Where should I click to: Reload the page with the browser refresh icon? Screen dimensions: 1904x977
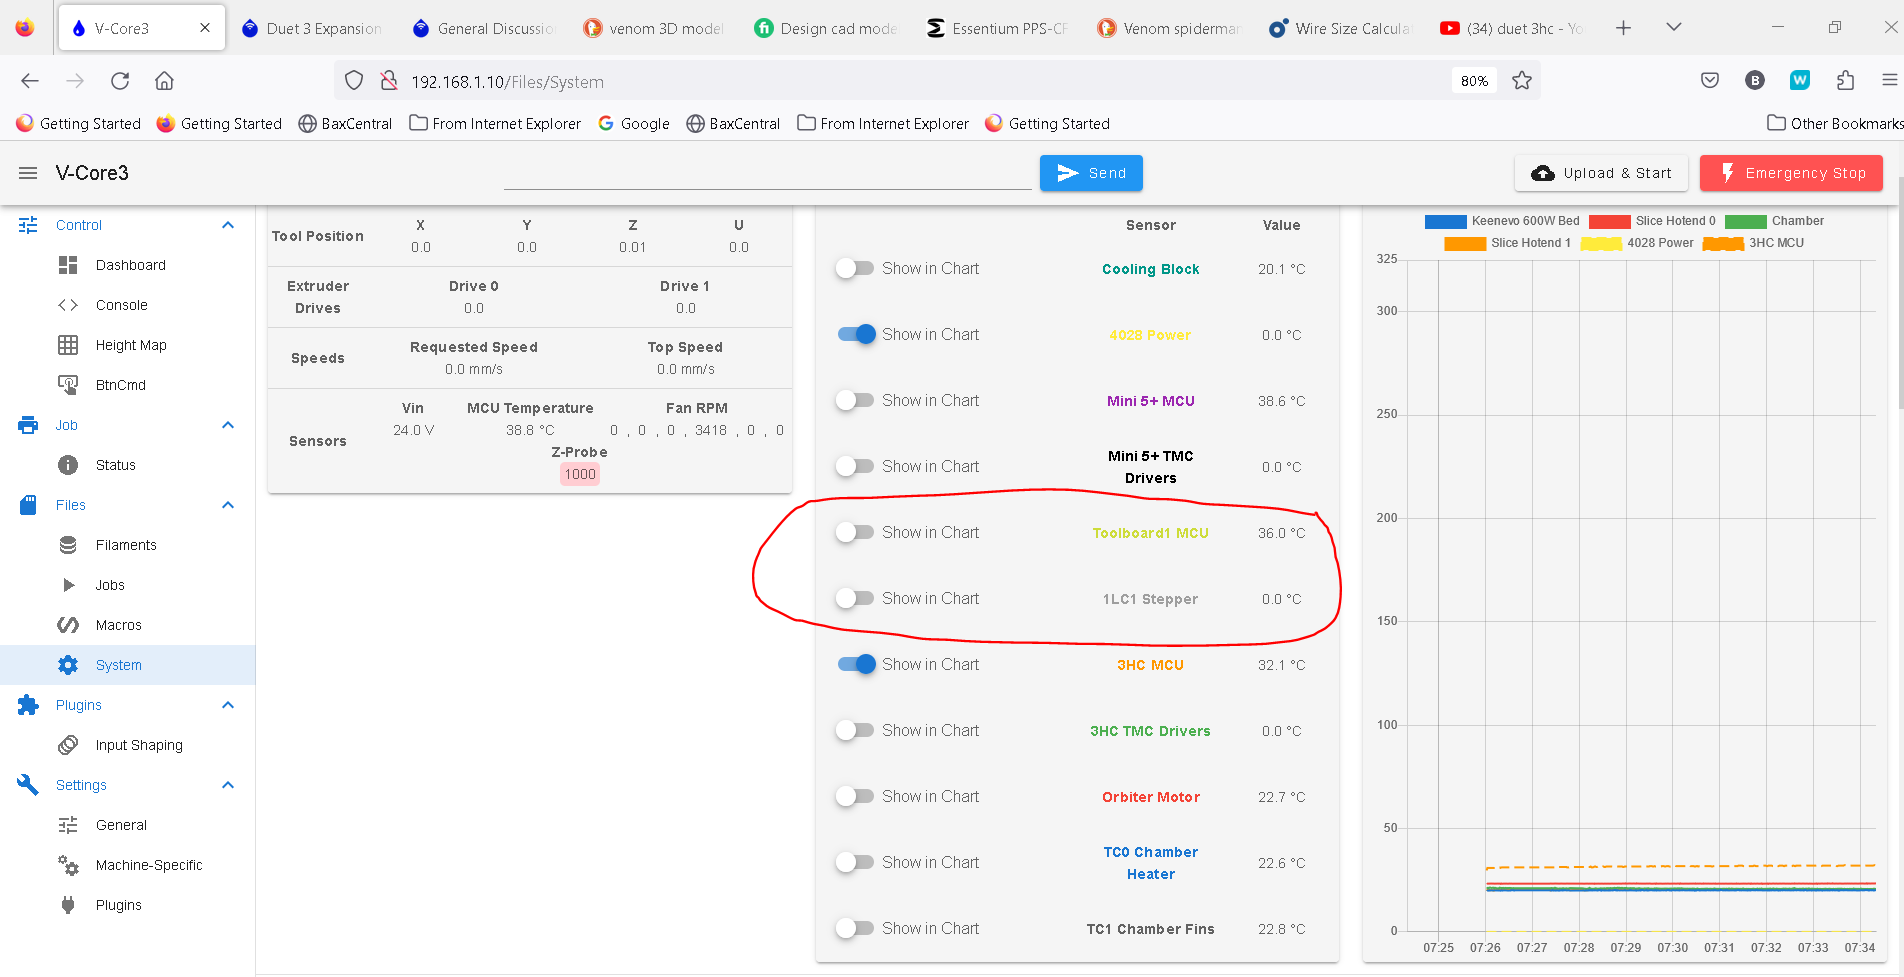pyautogui.click(x=120, y=81)
